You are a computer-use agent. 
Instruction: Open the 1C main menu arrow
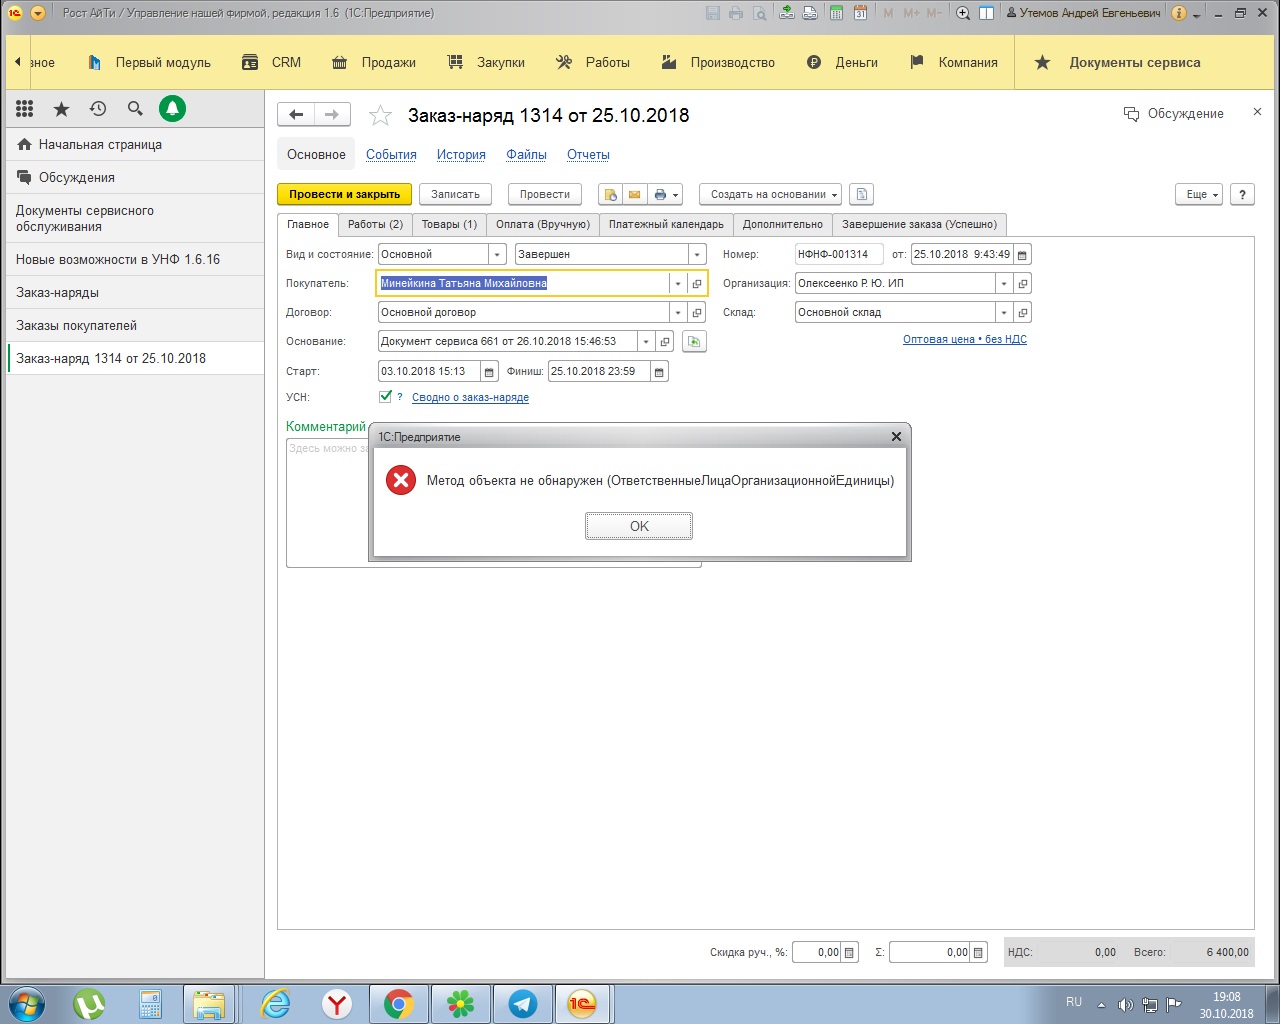coord(38,14)
